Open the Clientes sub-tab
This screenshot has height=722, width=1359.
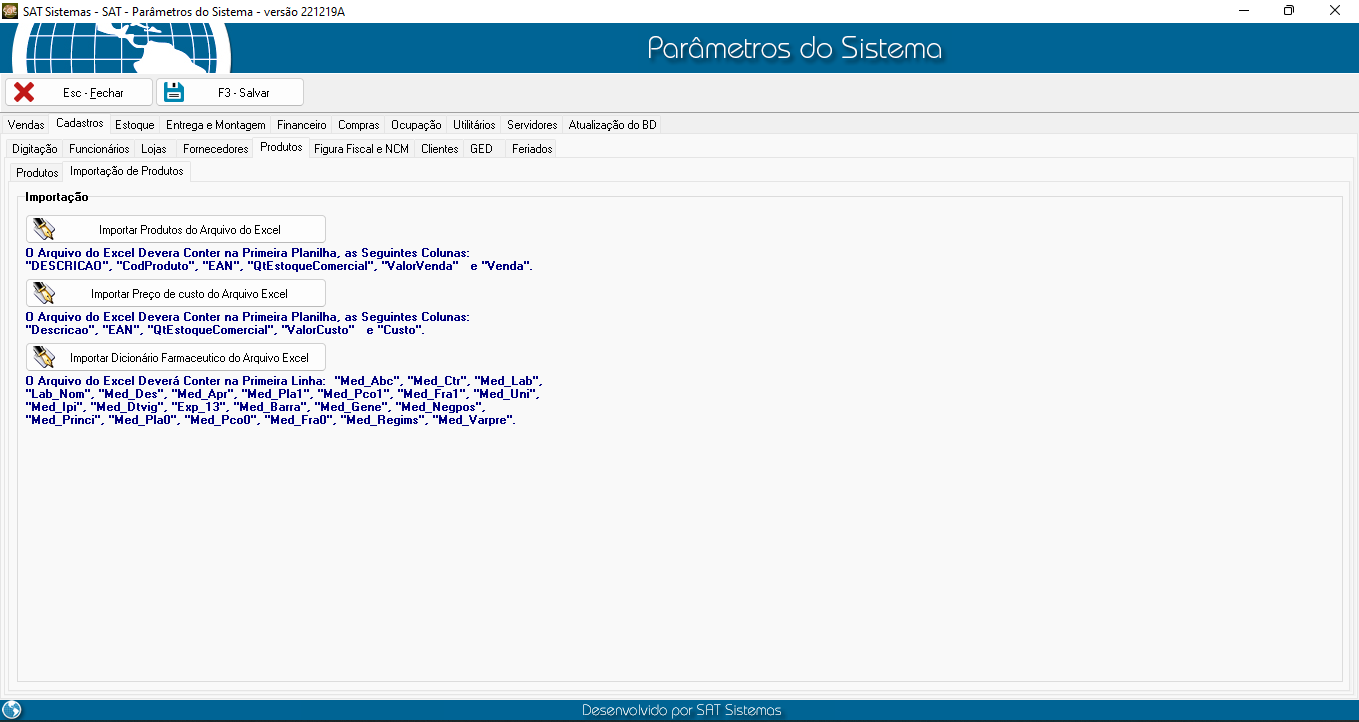439,149
